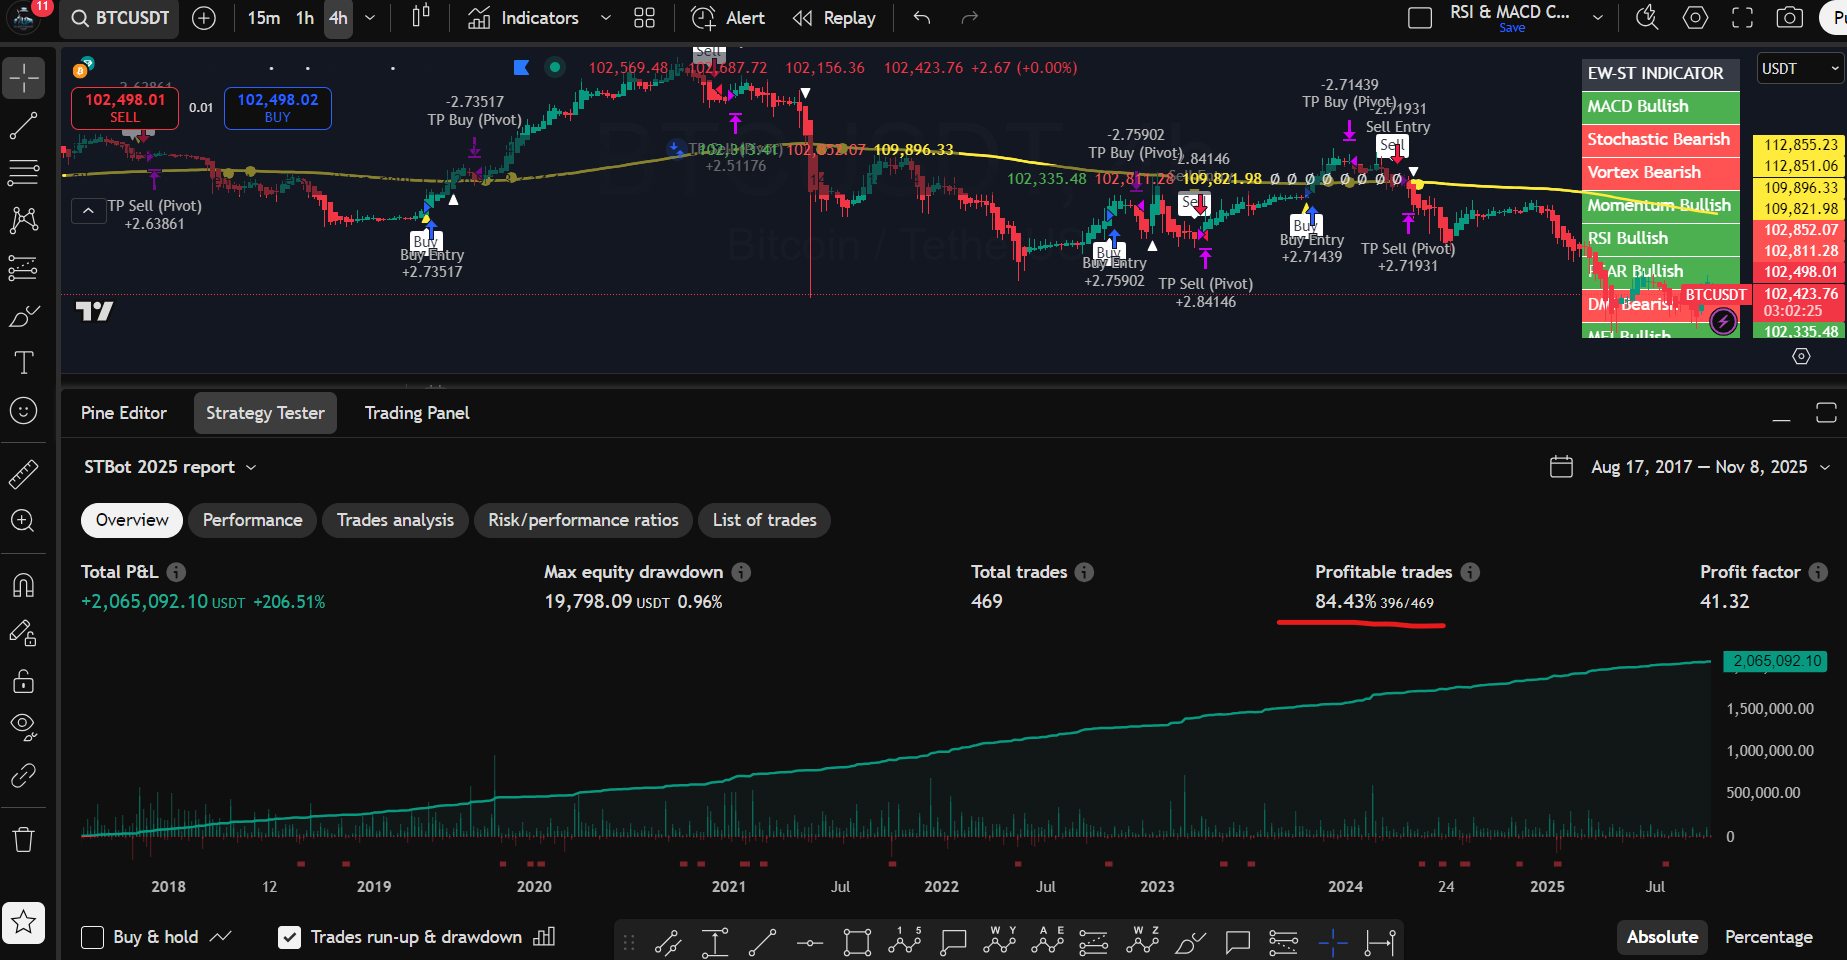Image resolution: width=1847 pixels, height=960 pixels.
Task: Click the 102,498.01 SELL button
Action: tap(125, 108)
